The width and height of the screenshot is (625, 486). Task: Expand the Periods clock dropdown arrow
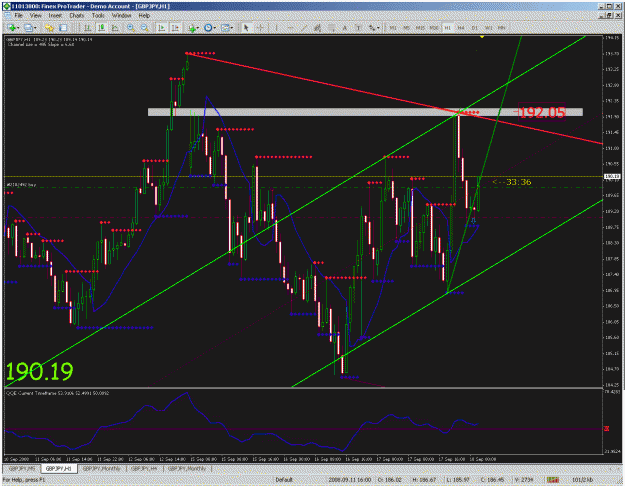pos(214,28)
